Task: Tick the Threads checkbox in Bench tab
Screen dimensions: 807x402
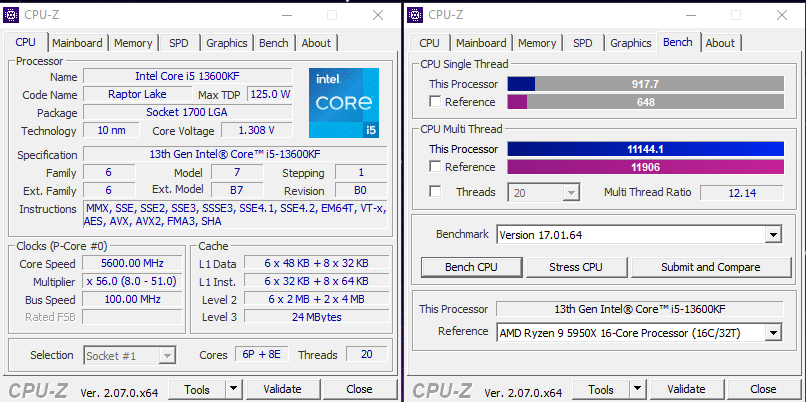Action: click(x=435, y=192)
